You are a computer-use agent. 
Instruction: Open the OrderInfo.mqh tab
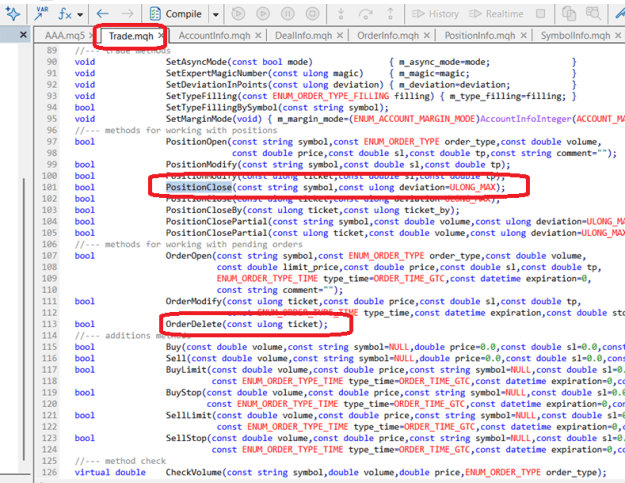[x=388, y=36]
